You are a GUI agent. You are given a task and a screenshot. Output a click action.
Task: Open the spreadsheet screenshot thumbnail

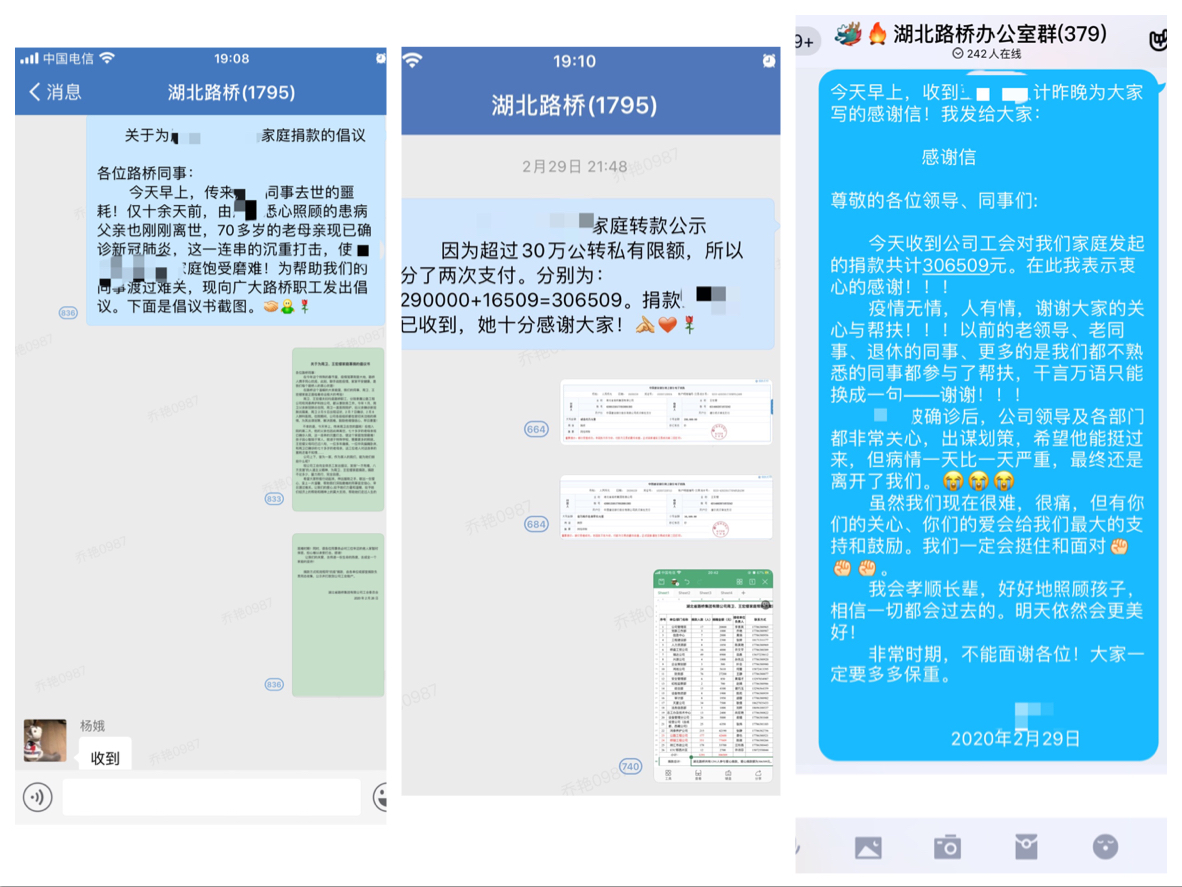coord(712,675)
